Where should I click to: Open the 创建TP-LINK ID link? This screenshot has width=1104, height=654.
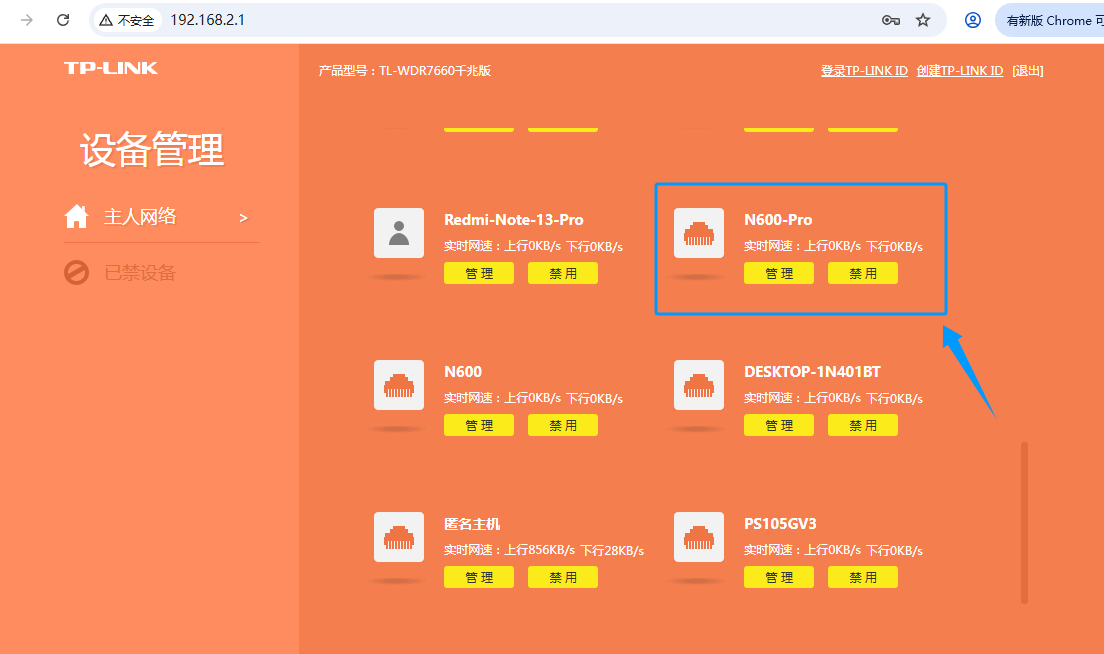tap(959, 71)
